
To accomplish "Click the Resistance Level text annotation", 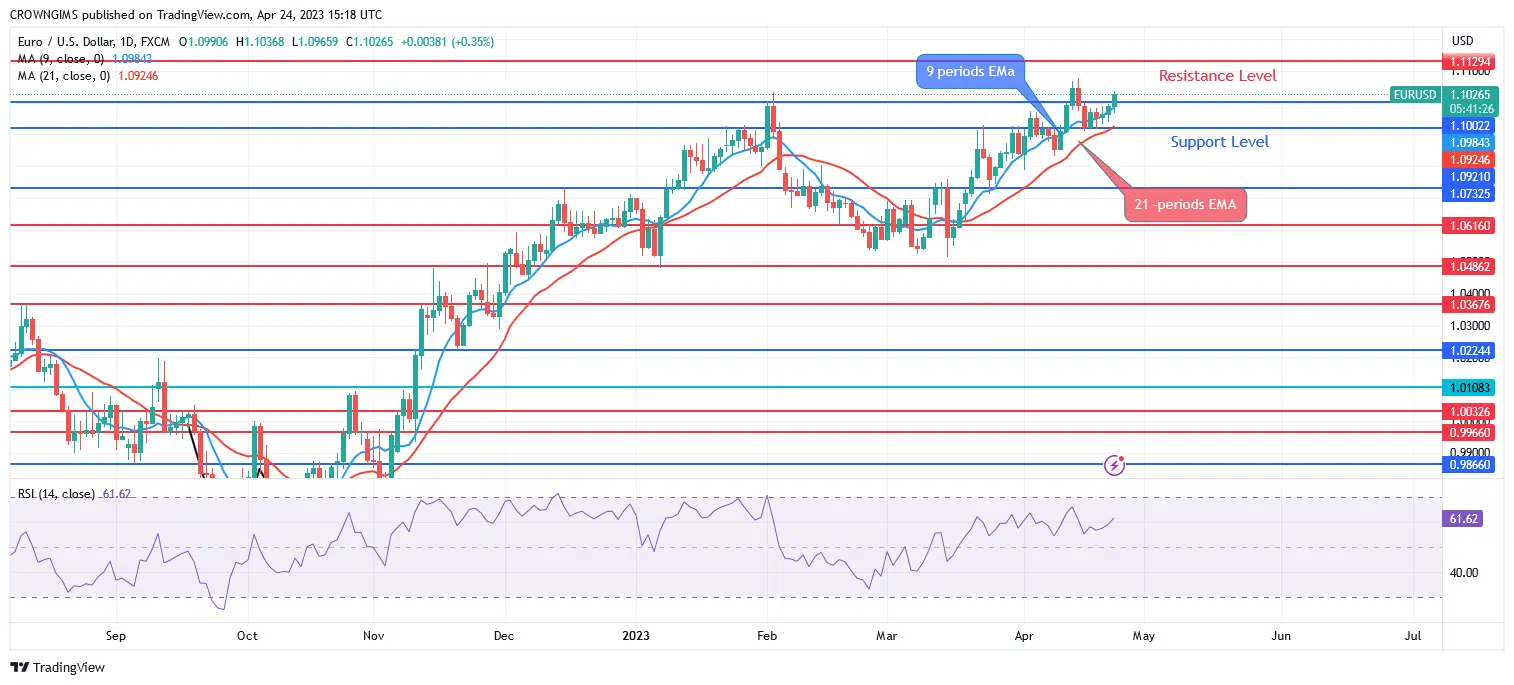I will [x=1217, y=76].
